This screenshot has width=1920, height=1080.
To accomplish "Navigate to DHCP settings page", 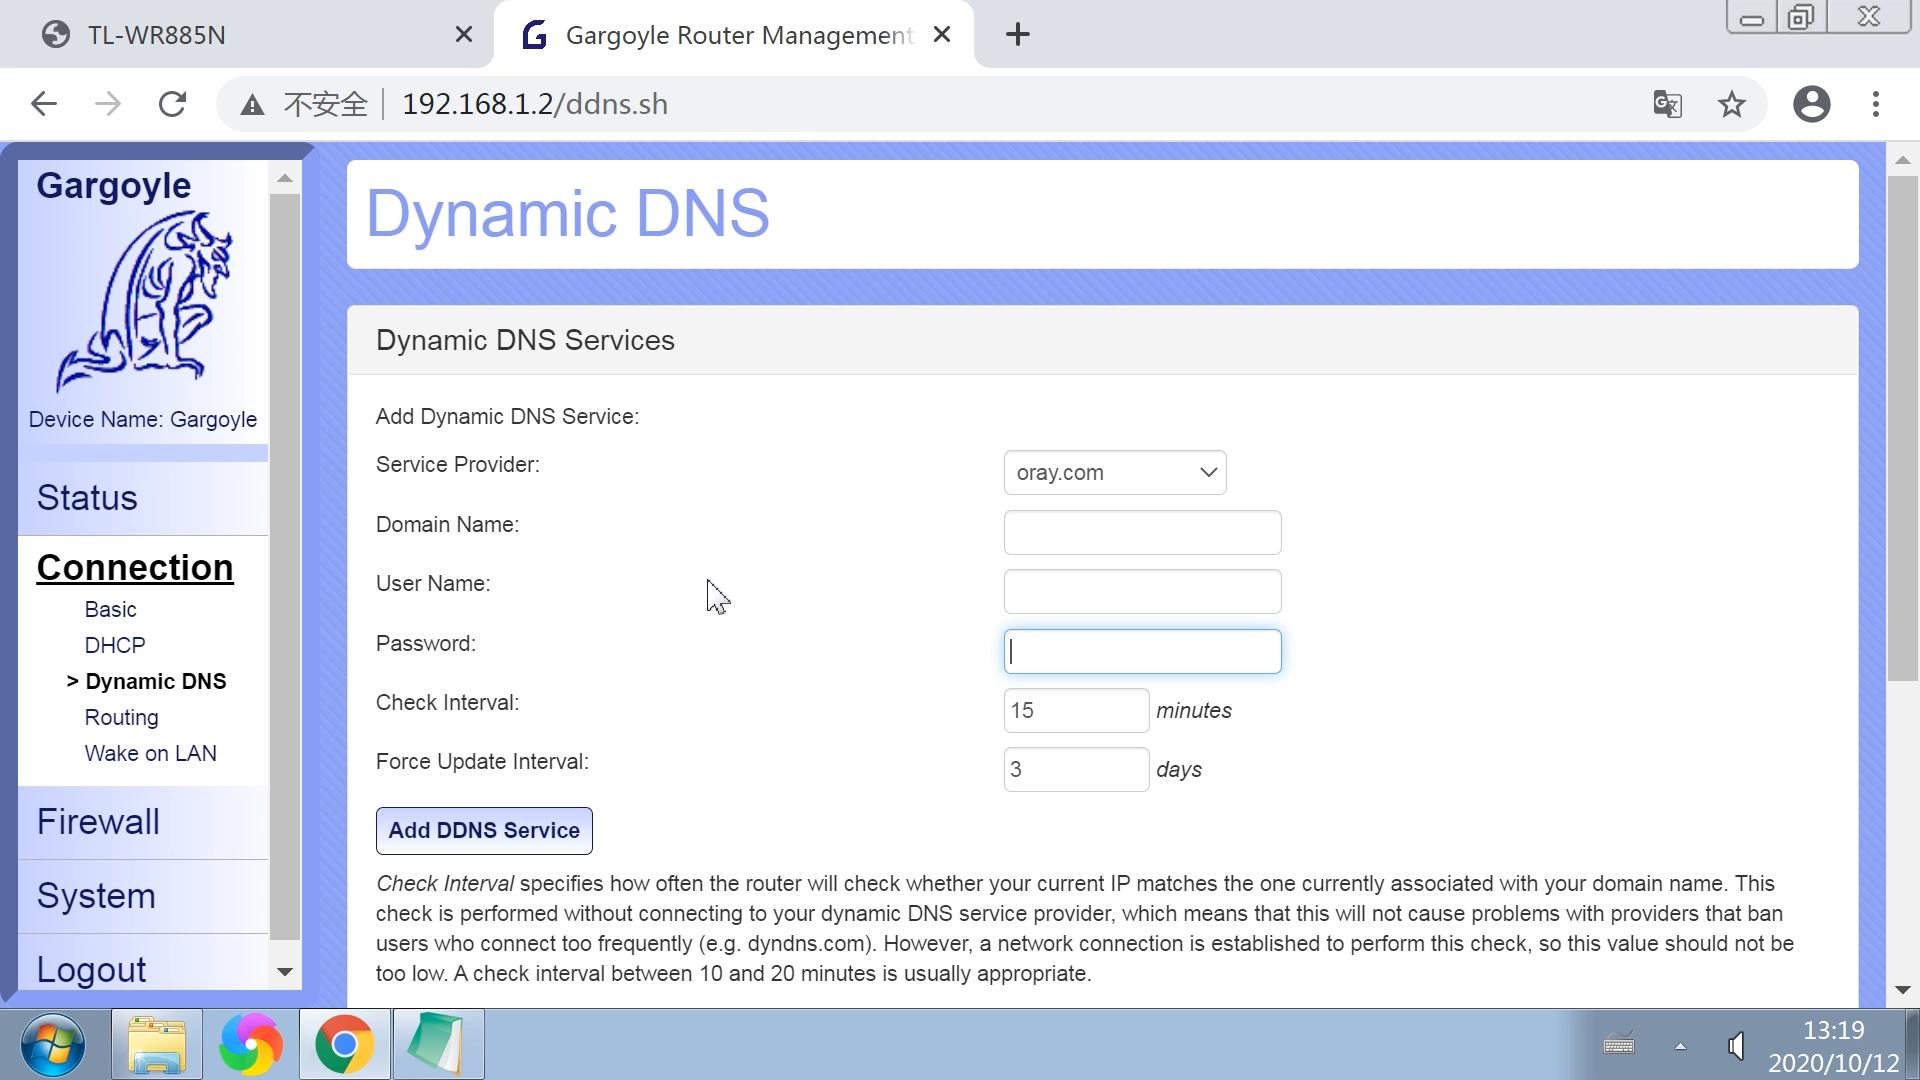I will [116, 645].
